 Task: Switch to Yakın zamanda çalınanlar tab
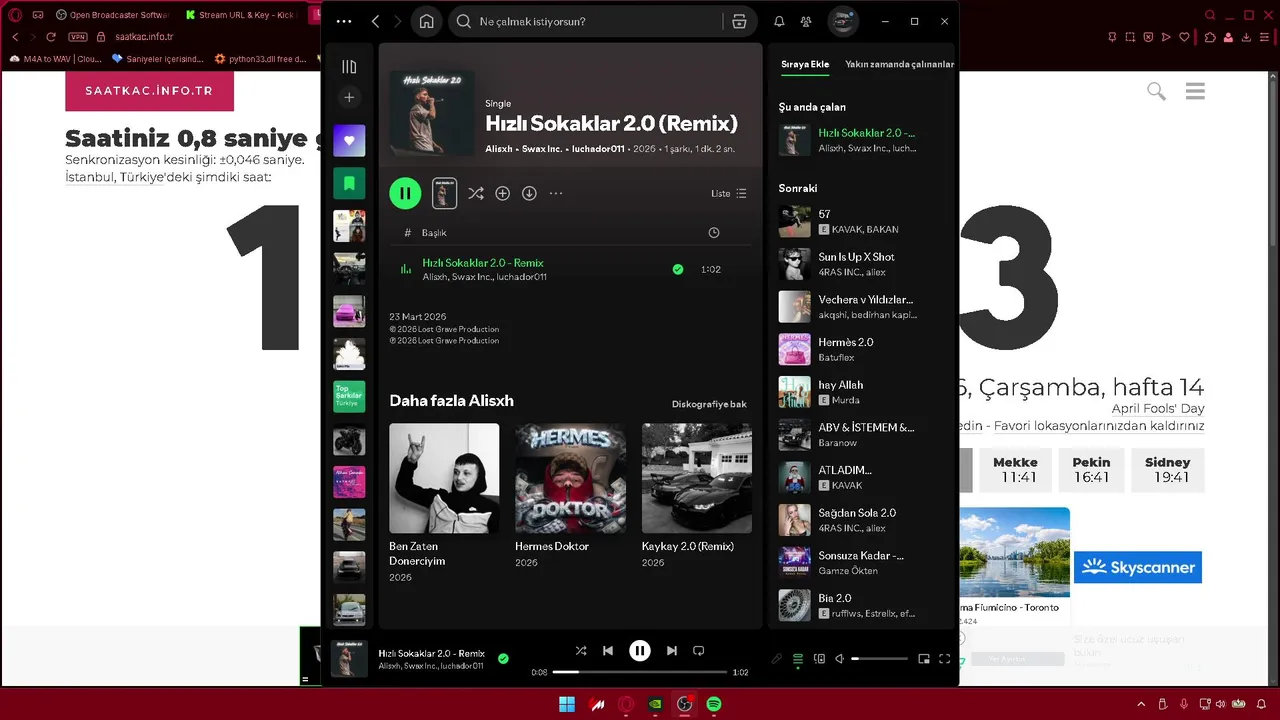coord(900,64)
